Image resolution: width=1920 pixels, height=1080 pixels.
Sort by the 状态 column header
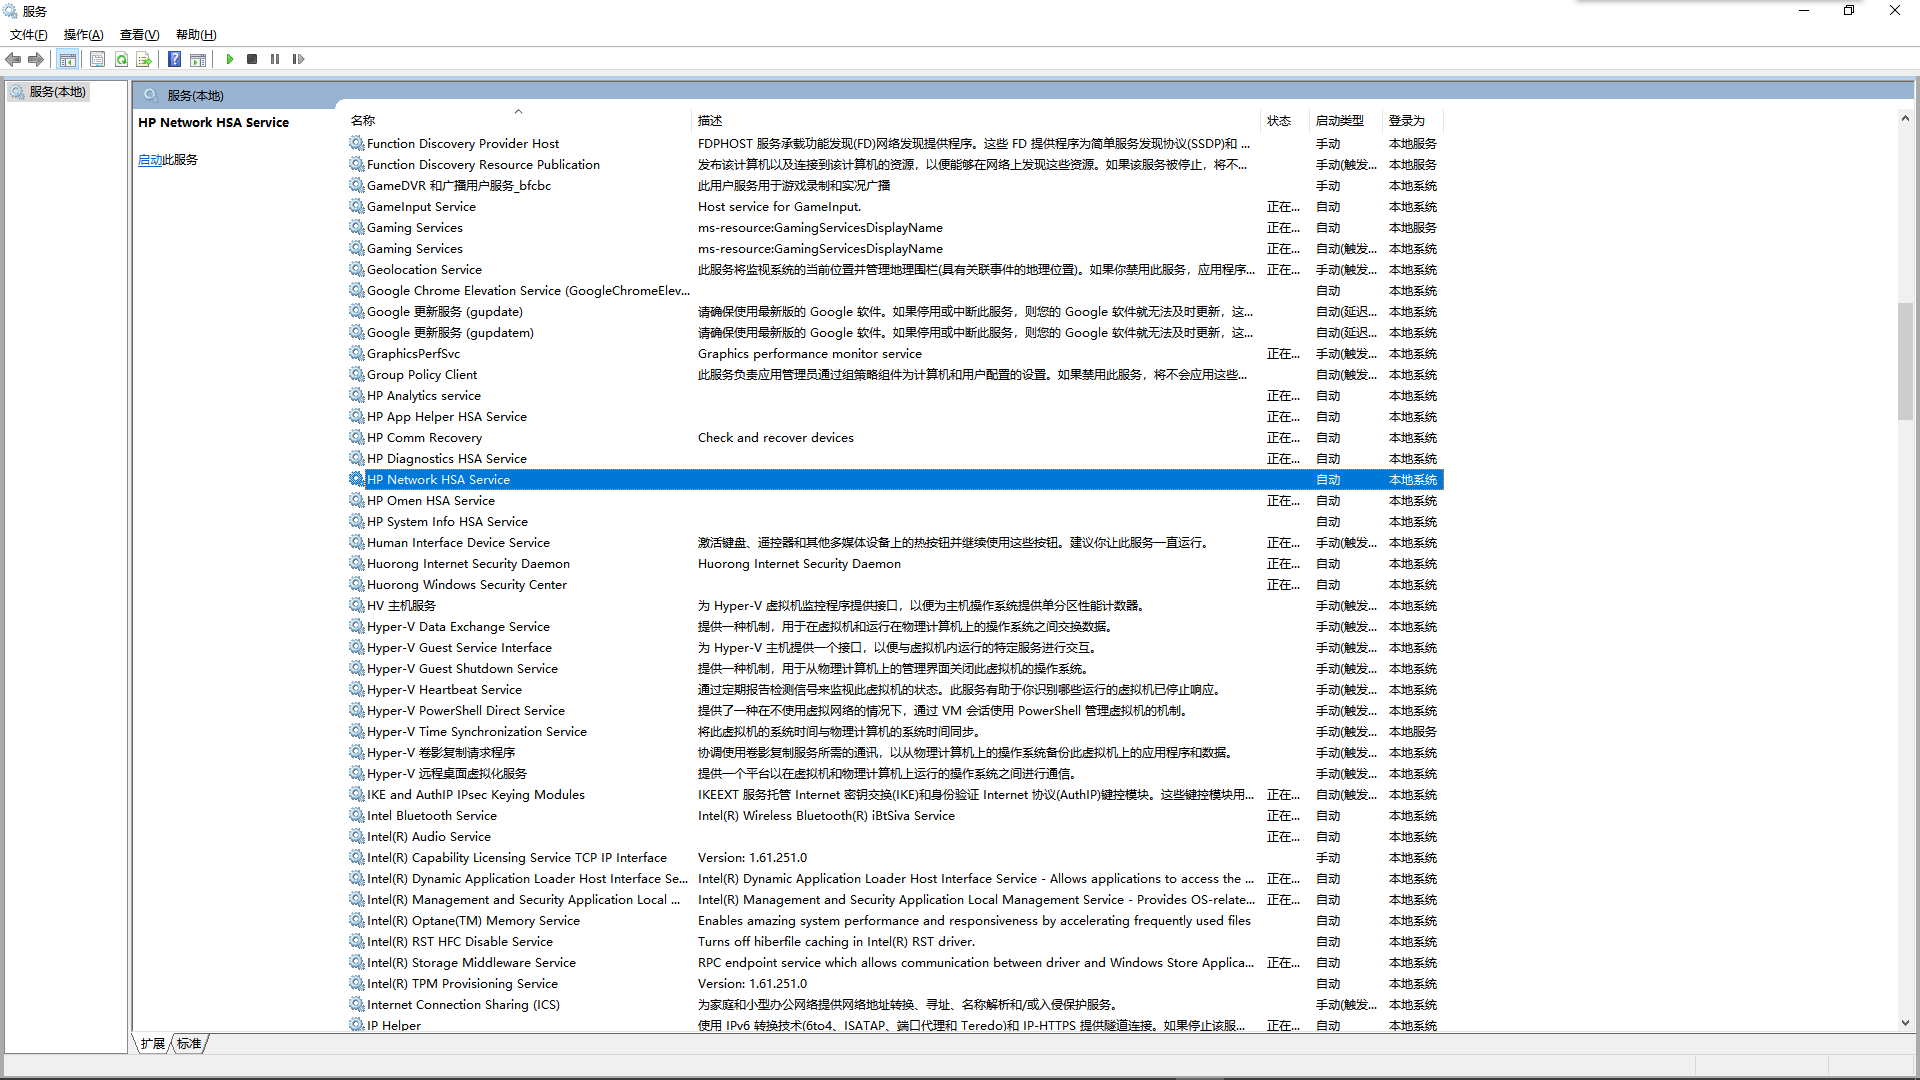[x=1285, y=121]
